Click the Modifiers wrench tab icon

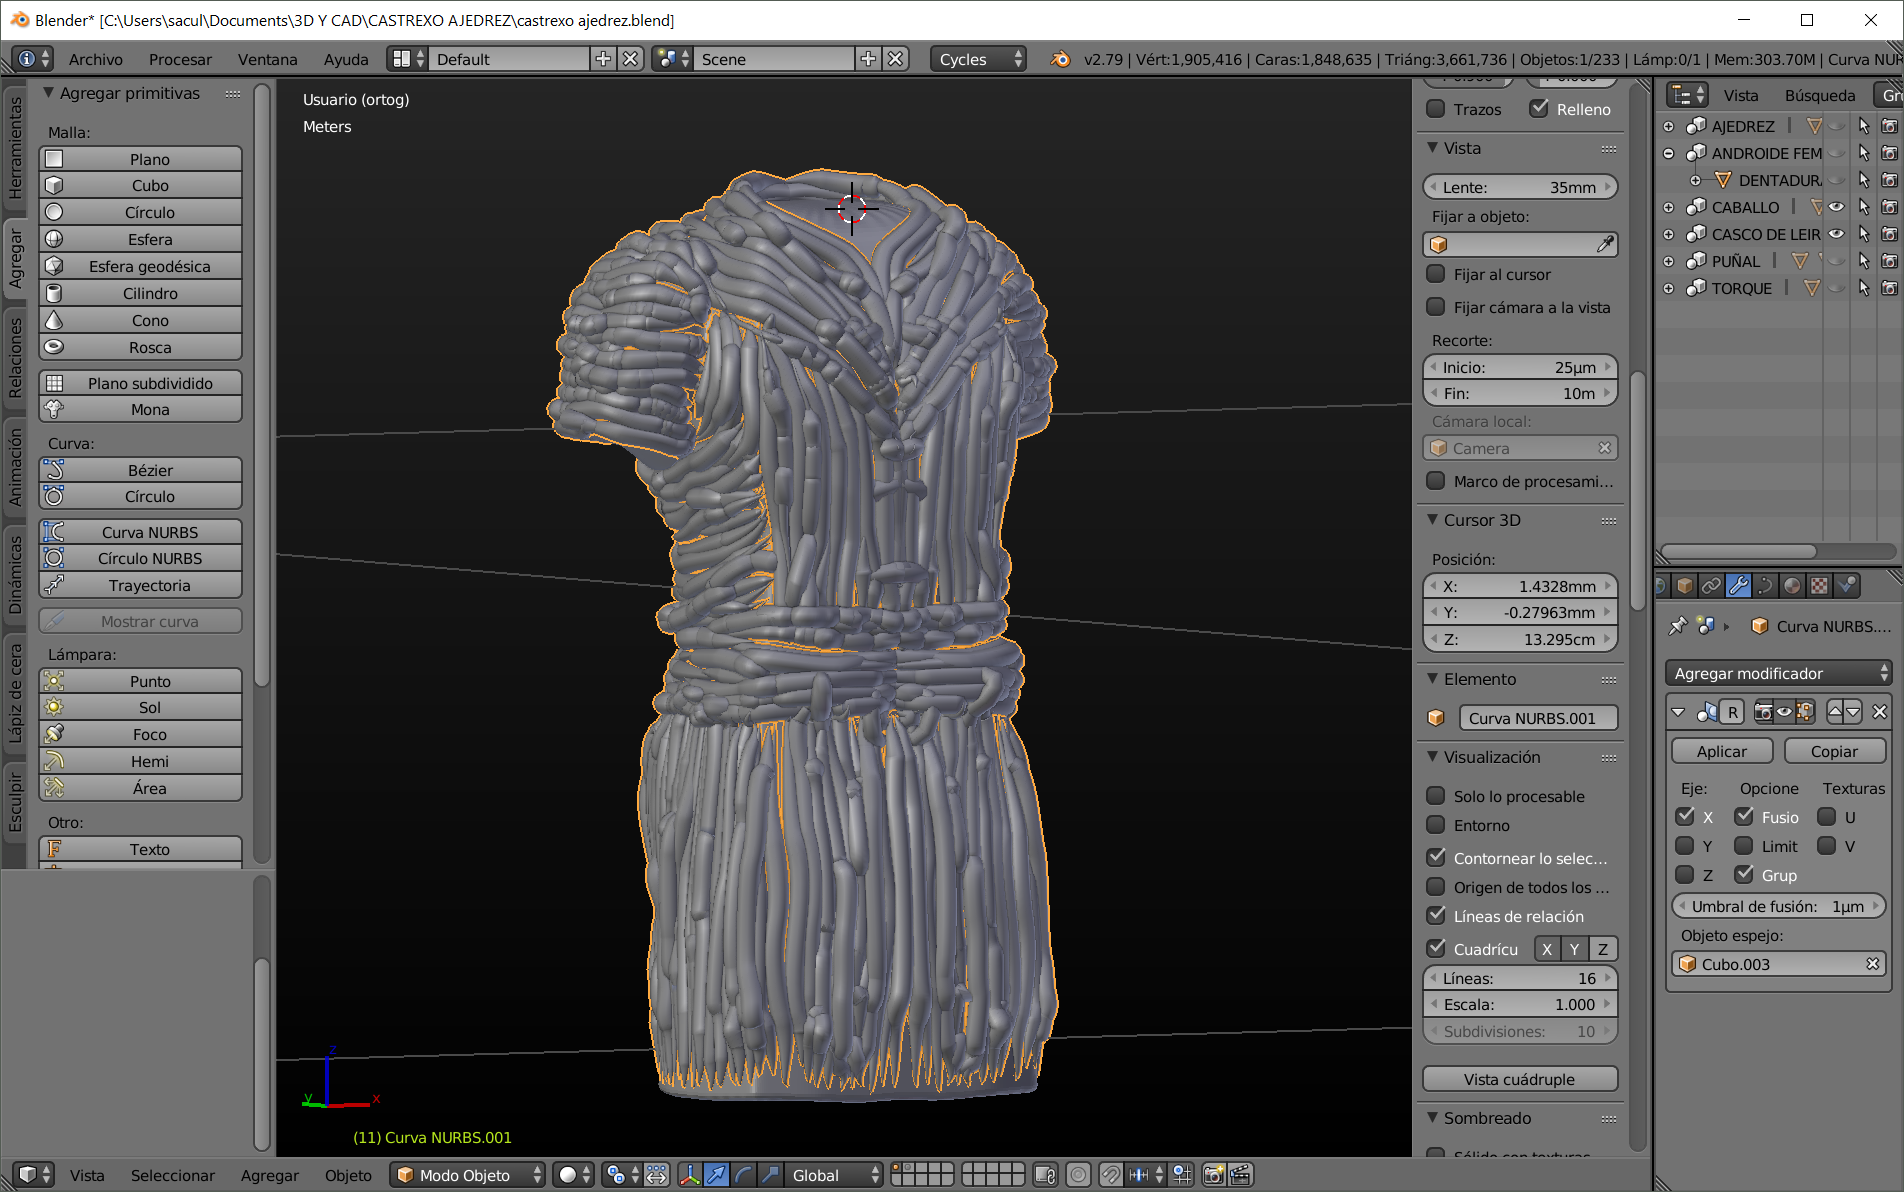1738,586
